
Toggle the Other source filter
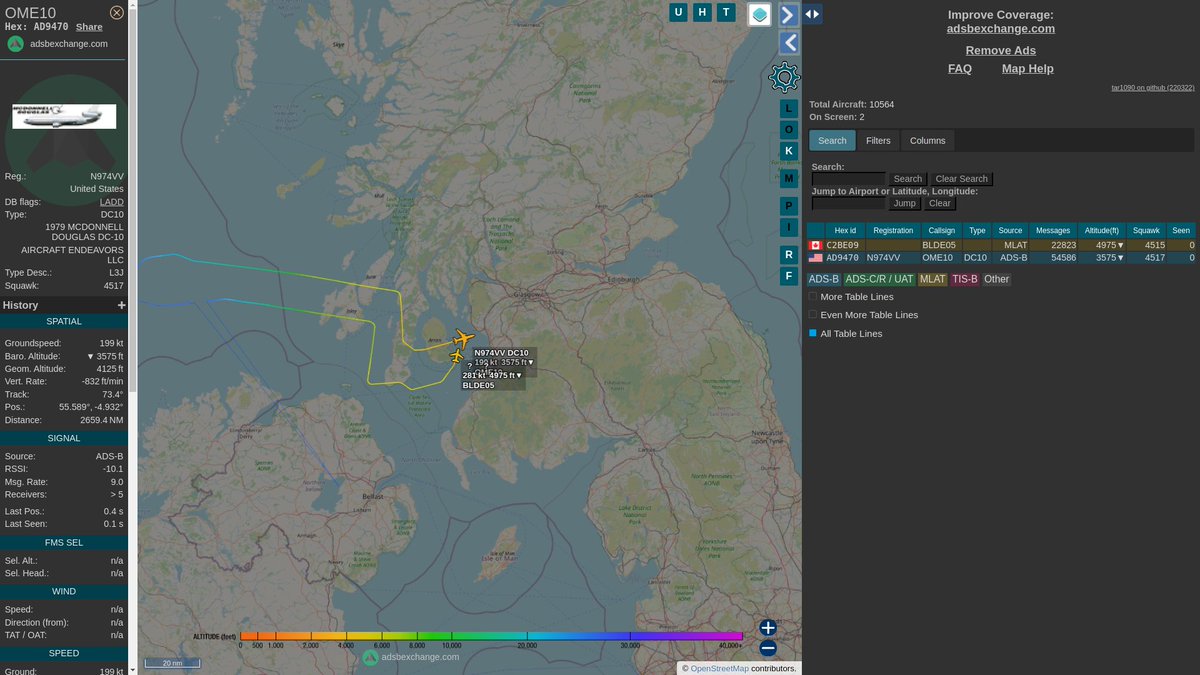point(997,280)
